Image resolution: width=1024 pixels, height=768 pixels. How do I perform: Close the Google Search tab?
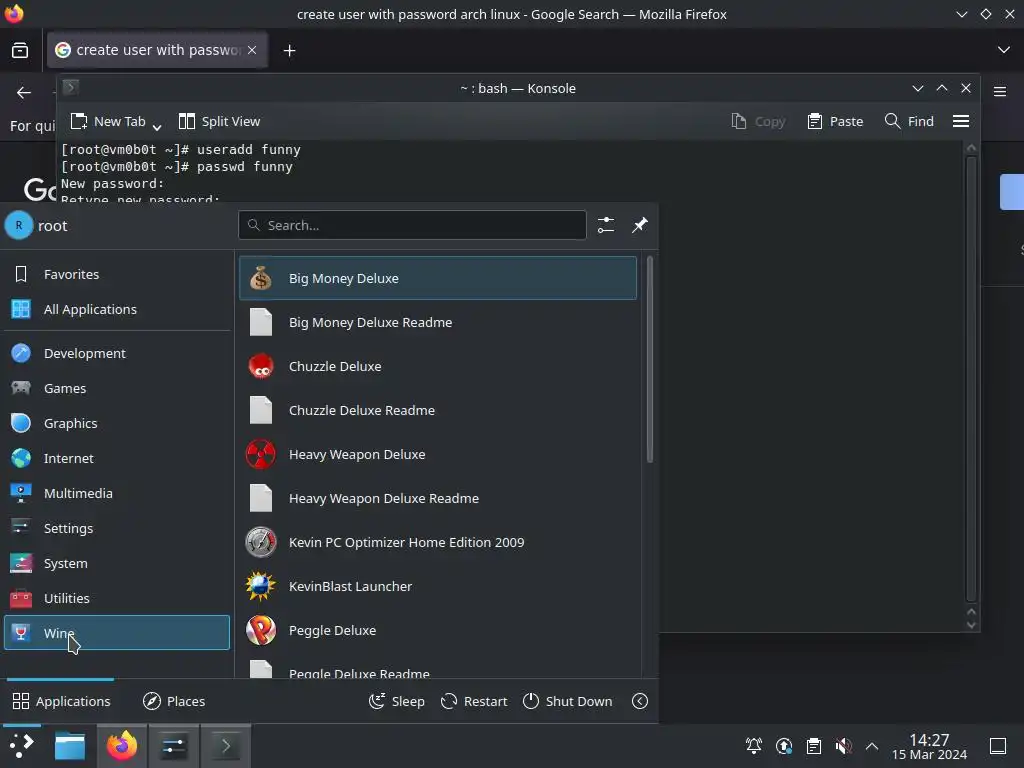(x=252, y=50)
